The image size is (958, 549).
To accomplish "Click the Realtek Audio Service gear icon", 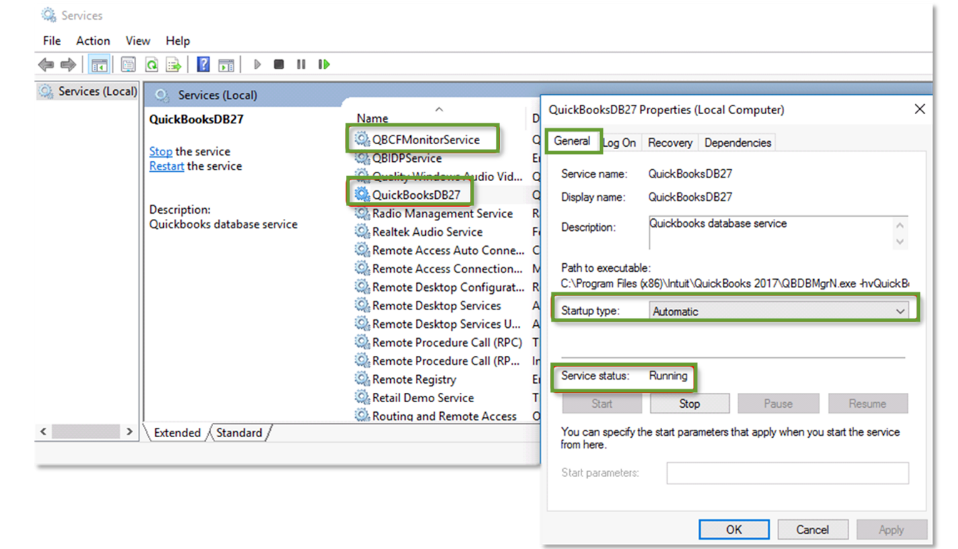I will [362, 231].
